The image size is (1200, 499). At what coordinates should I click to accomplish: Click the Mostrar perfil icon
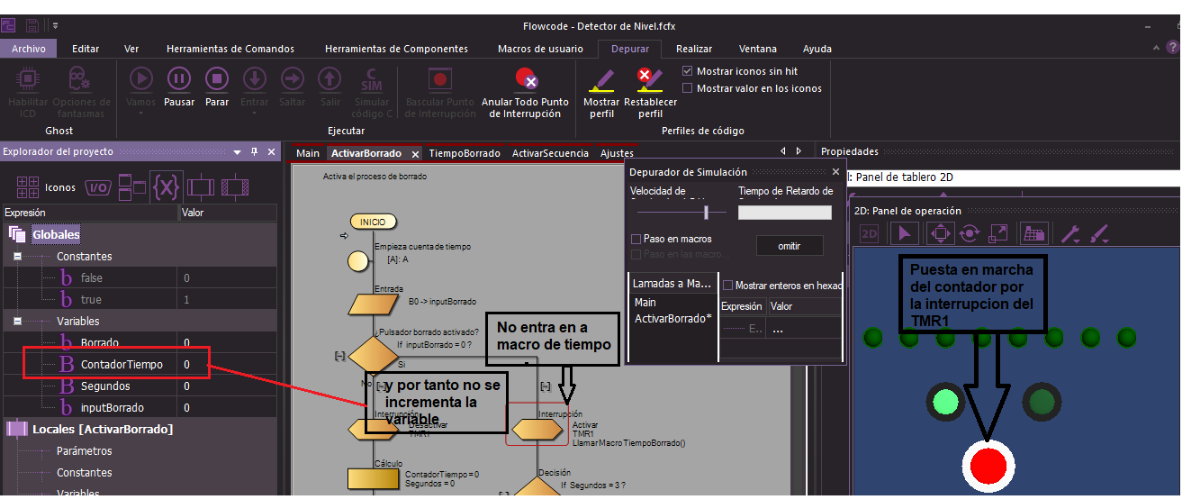(601, 79)
